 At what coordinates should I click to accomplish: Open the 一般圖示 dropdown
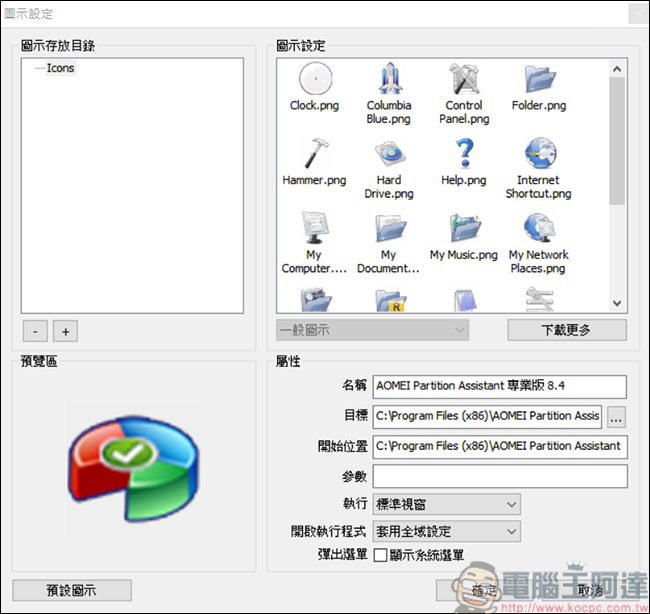[372, 330]
